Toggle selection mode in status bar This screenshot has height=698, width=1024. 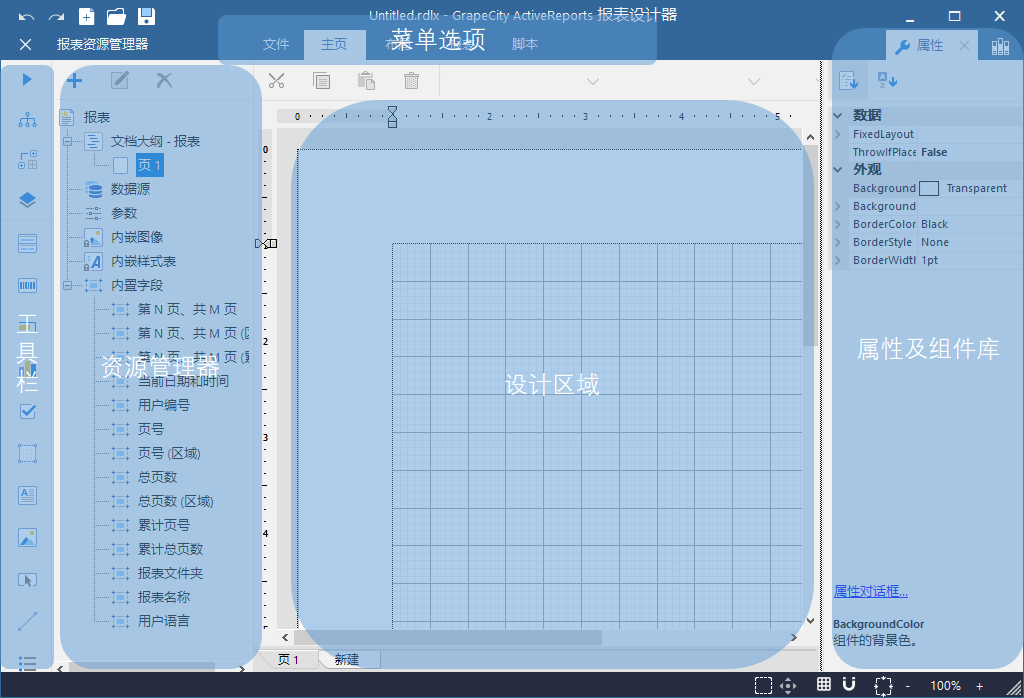pos(763,685)
